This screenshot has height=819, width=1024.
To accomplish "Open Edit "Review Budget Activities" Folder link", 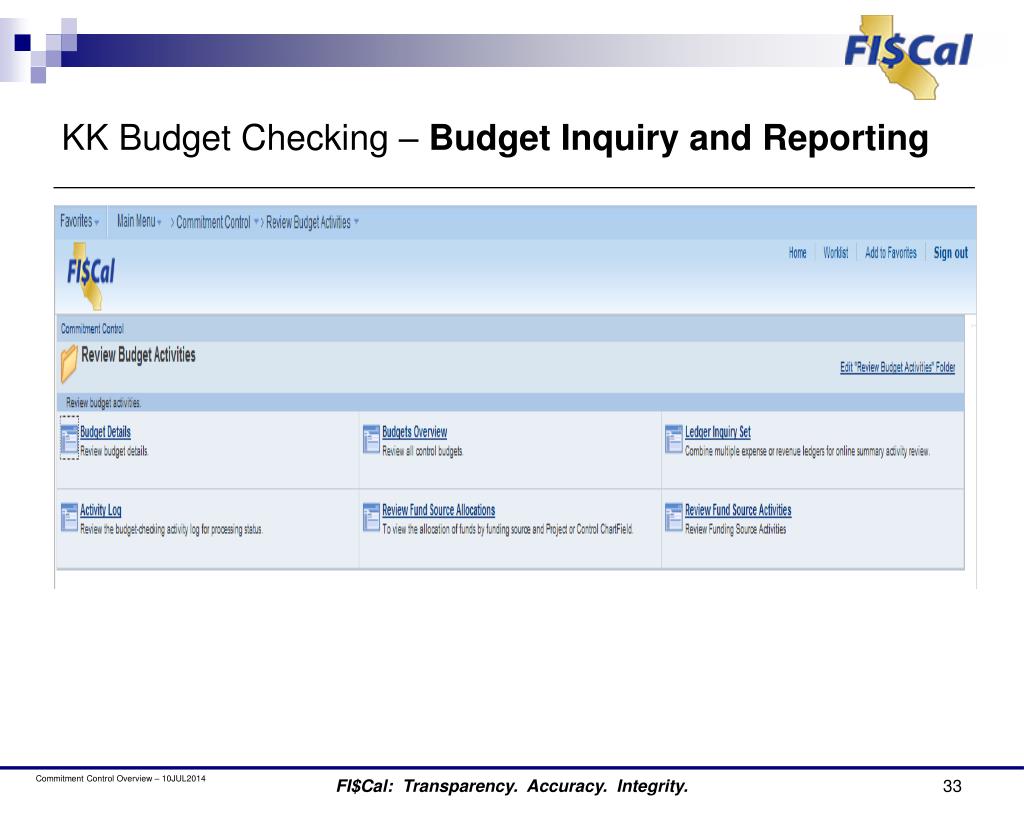I will point(897,367).
